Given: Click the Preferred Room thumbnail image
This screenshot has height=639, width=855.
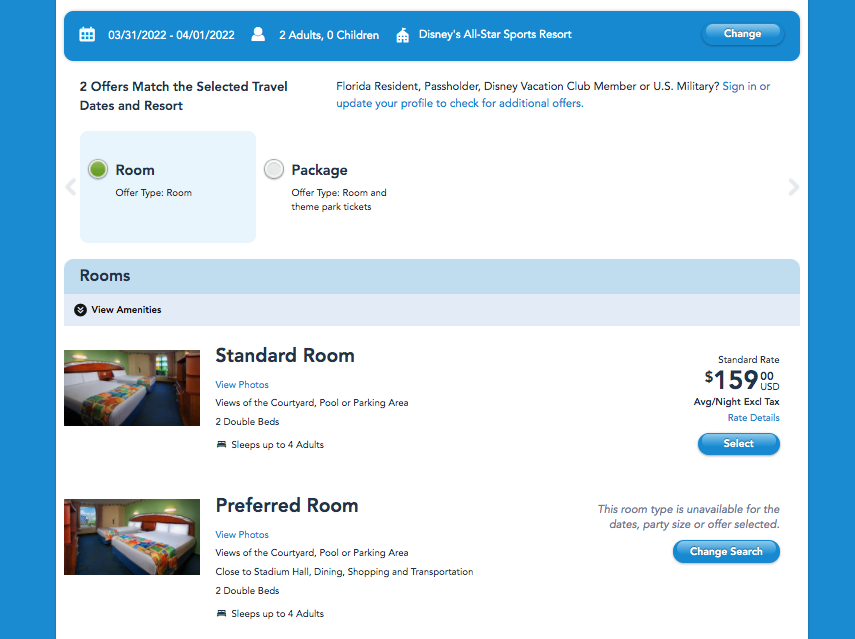Looking at the screenshot, I should (132, 537).
